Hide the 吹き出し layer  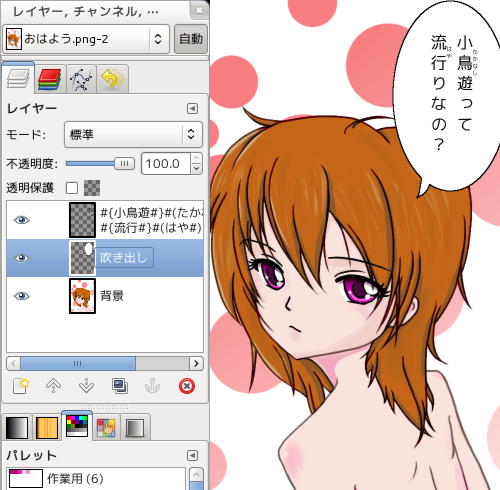22,258
